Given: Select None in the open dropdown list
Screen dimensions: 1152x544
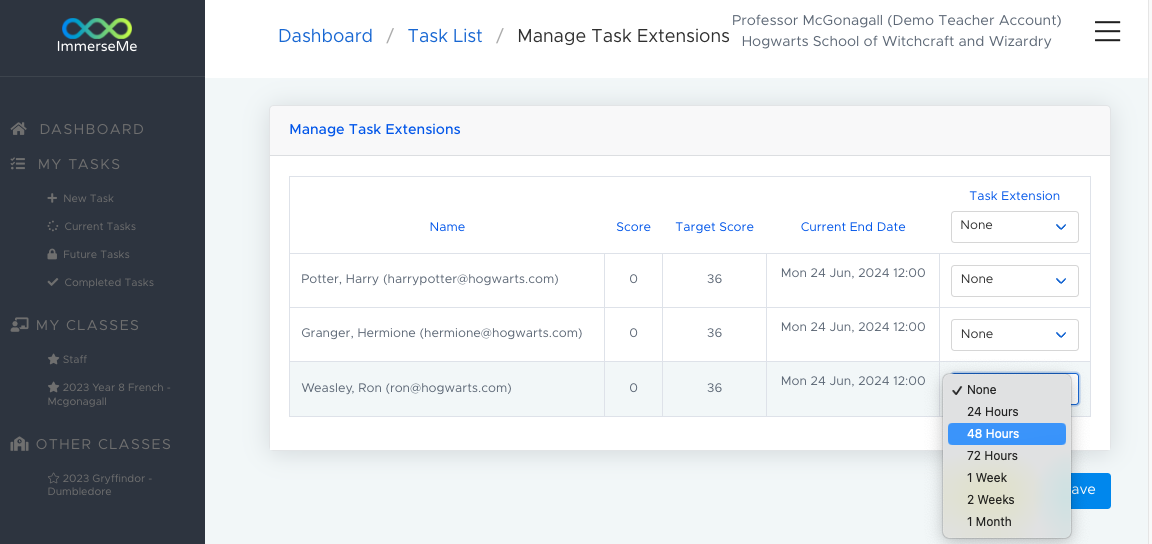Looking at the screenshot, I should click(x=1007, y=390).
